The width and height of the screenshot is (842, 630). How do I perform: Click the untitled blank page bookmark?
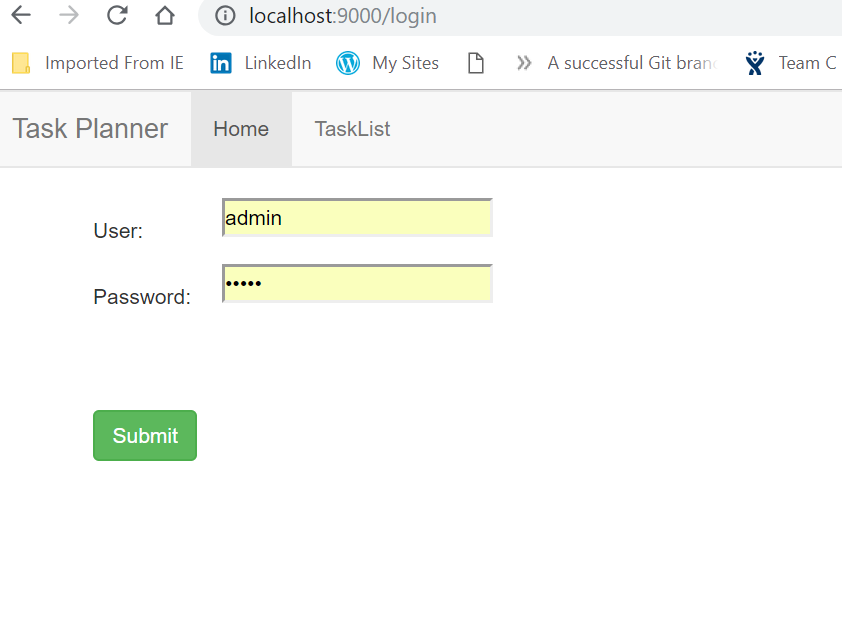click(x=476, y=63)
